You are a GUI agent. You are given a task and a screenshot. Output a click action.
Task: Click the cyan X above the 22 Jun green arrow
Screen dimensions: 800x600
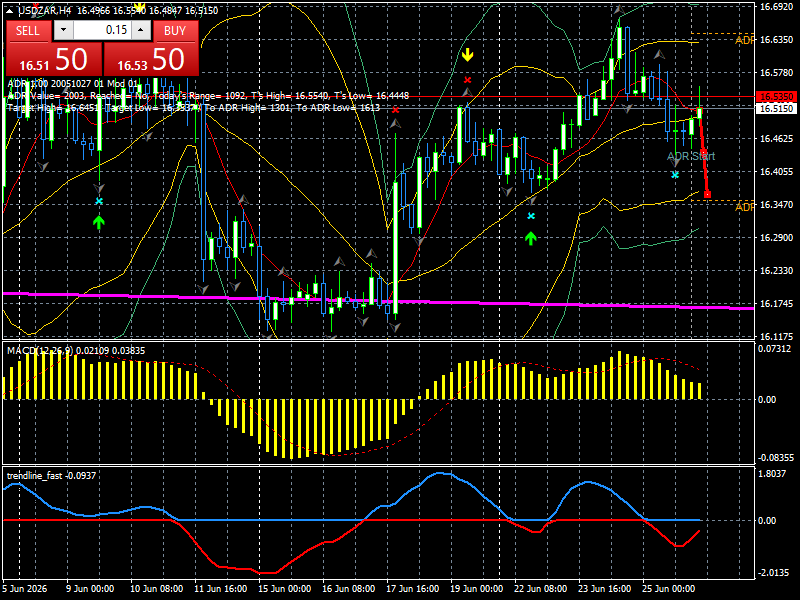point(531,216)
